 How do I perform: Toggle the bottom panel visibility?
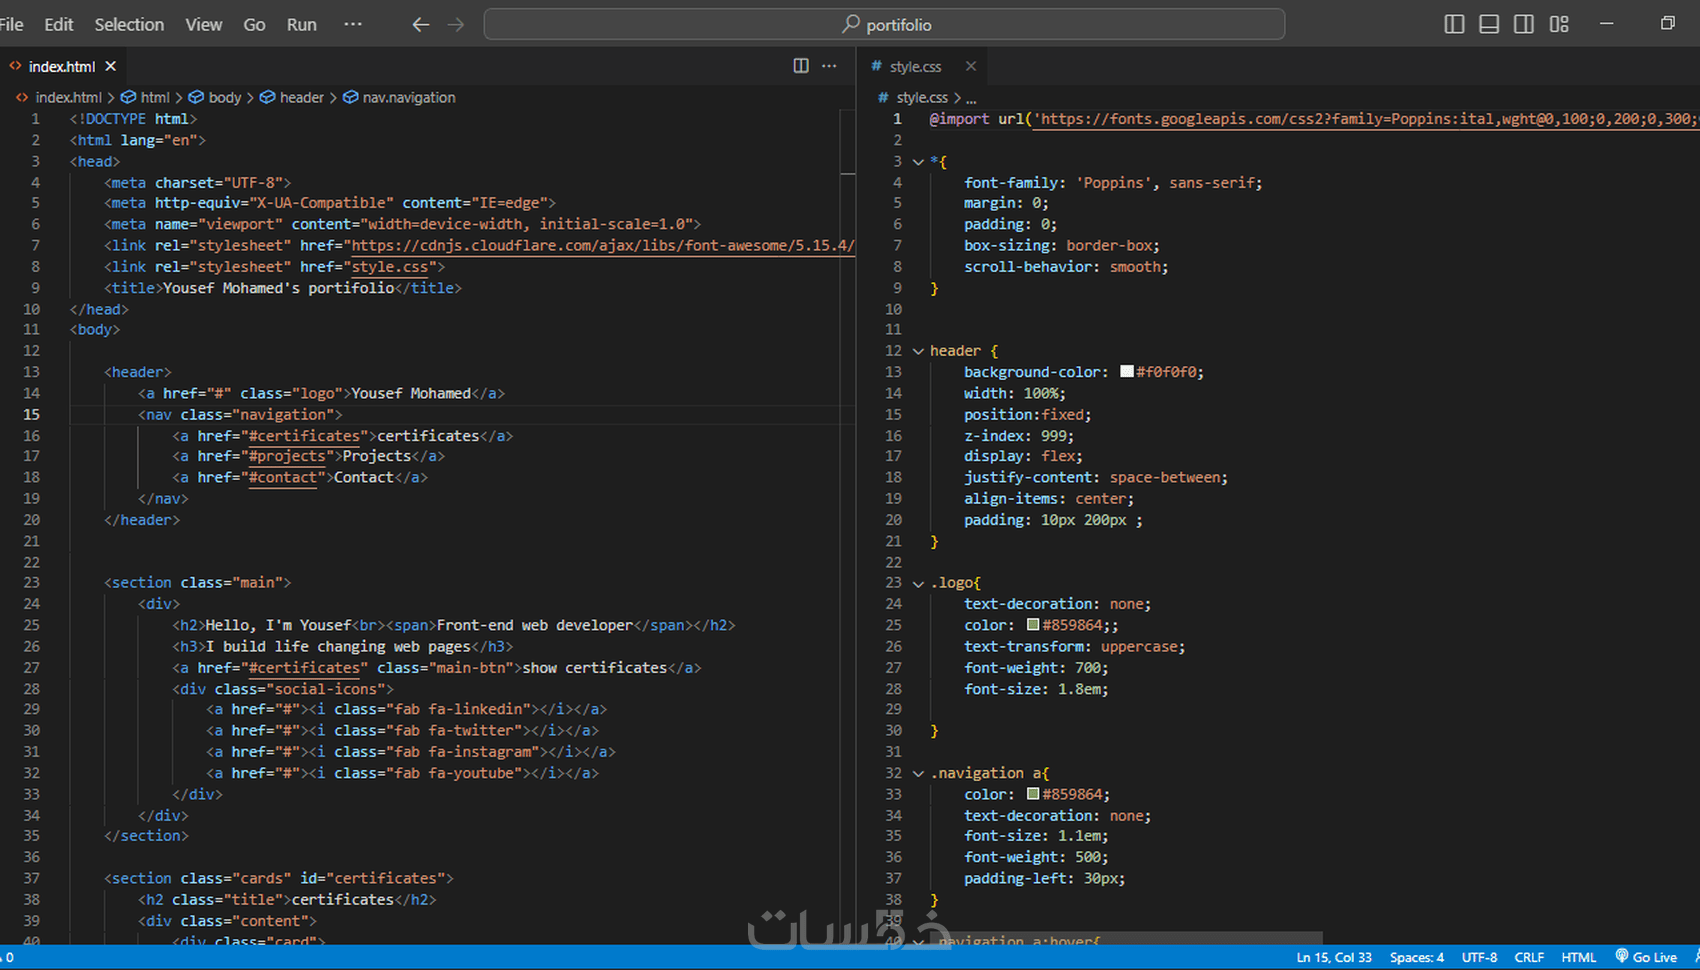click(x=1489, y=24)
